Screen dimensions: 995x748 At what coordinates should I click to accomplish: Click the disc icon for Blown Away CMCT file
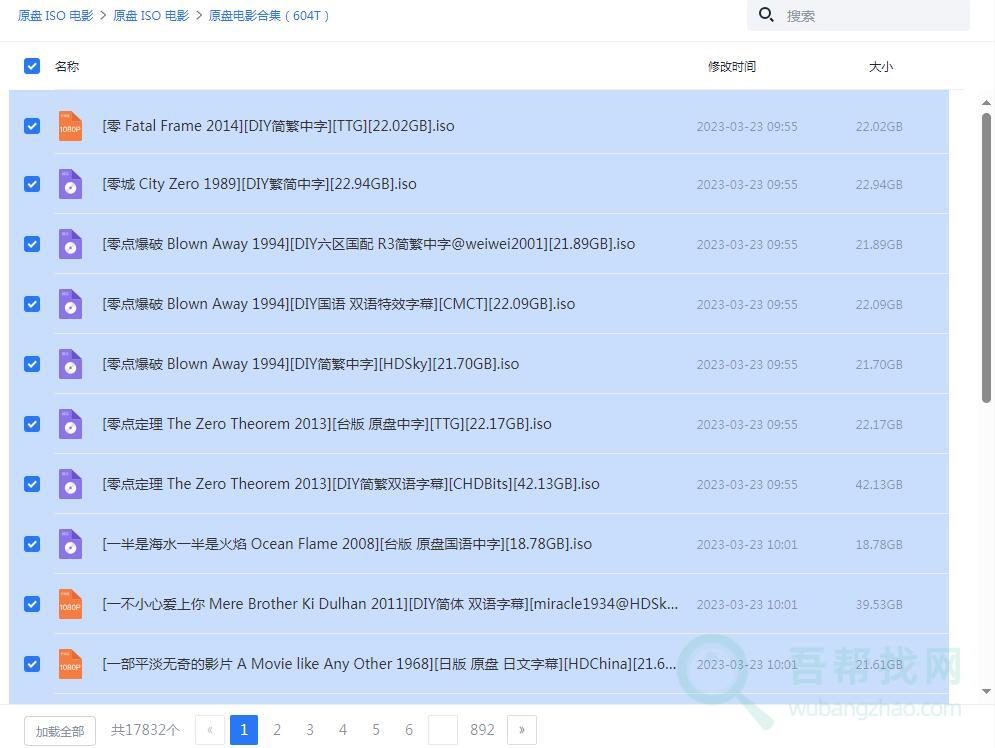point(70,305)
